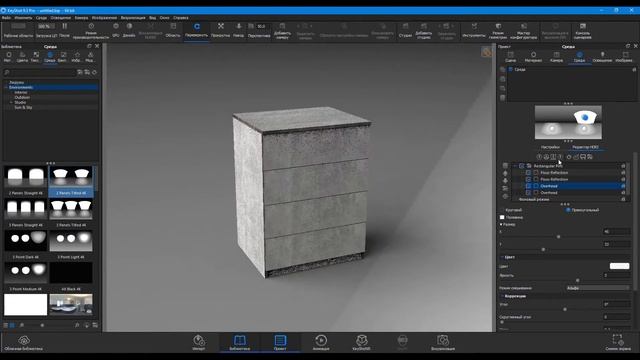Select the Interior folder in library tree
This screenshot has width=640, height=360.
[21, 93]
